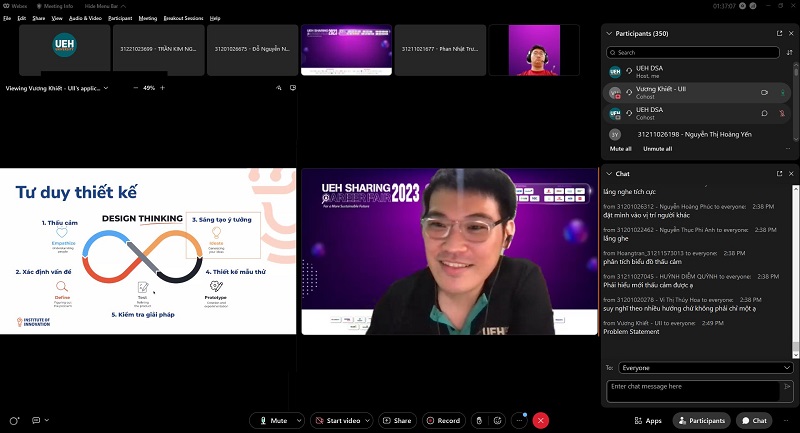This screenshot has height=433, width=800.
Task: Open the Meeting menu
Action: click(148, 18)
